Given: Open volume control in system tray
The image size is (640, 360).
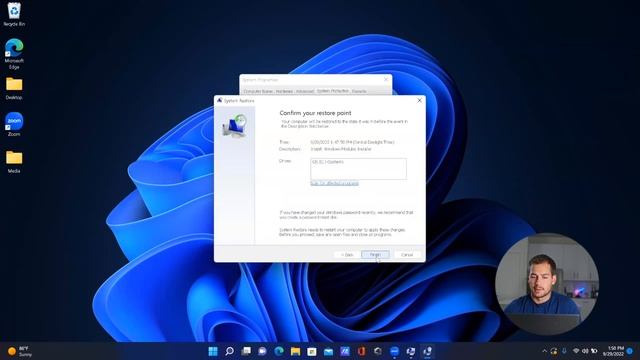Looking at the screenshot, I should click(585, 351).
